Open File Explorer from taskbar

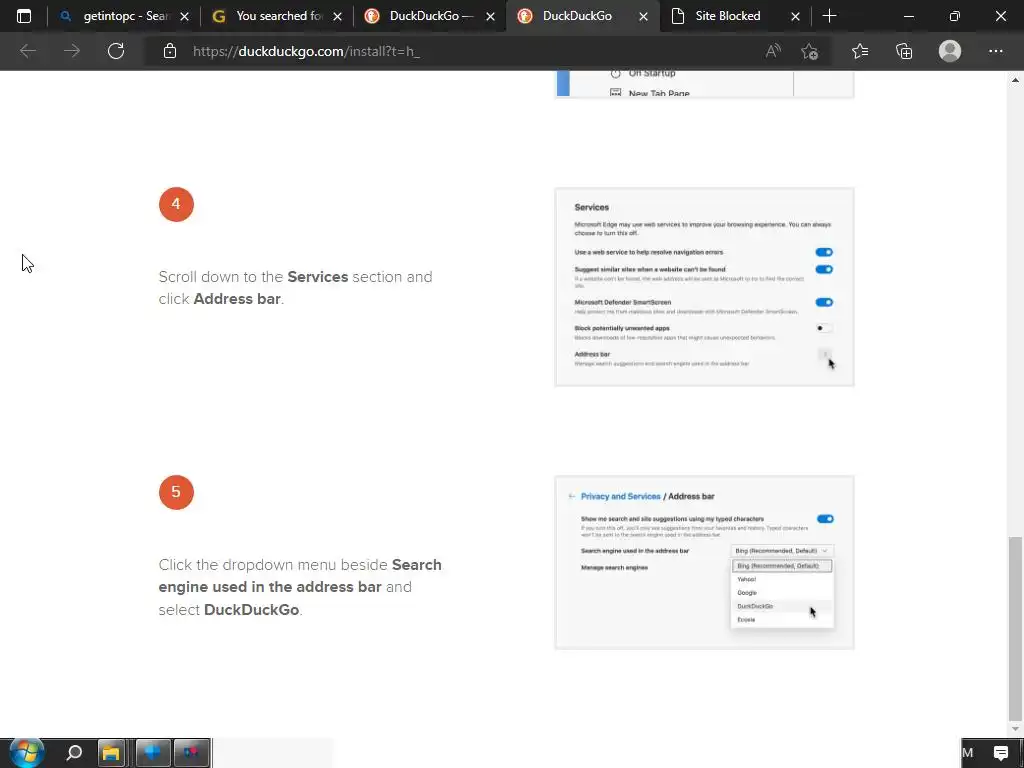pos(111,753)
